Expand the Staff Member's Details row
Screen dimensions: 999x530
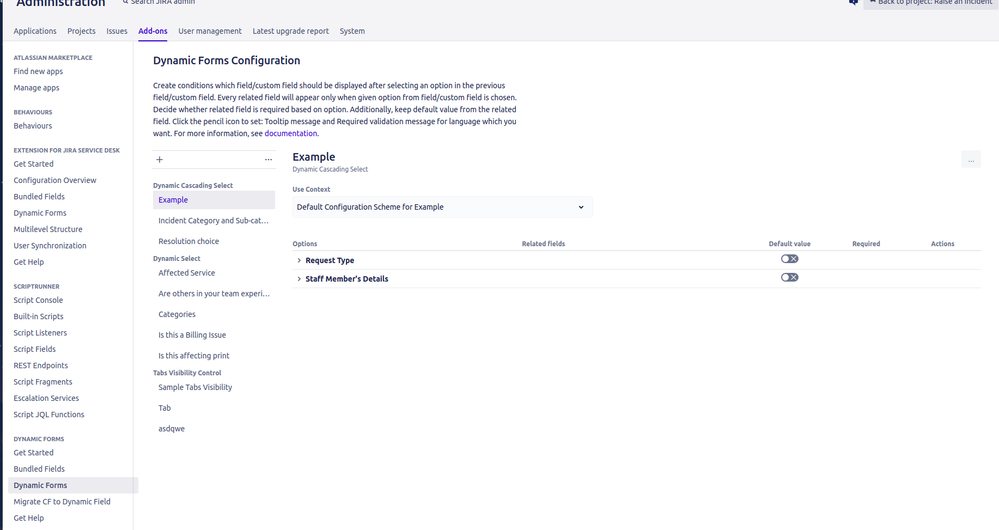(x=299, y=278)
